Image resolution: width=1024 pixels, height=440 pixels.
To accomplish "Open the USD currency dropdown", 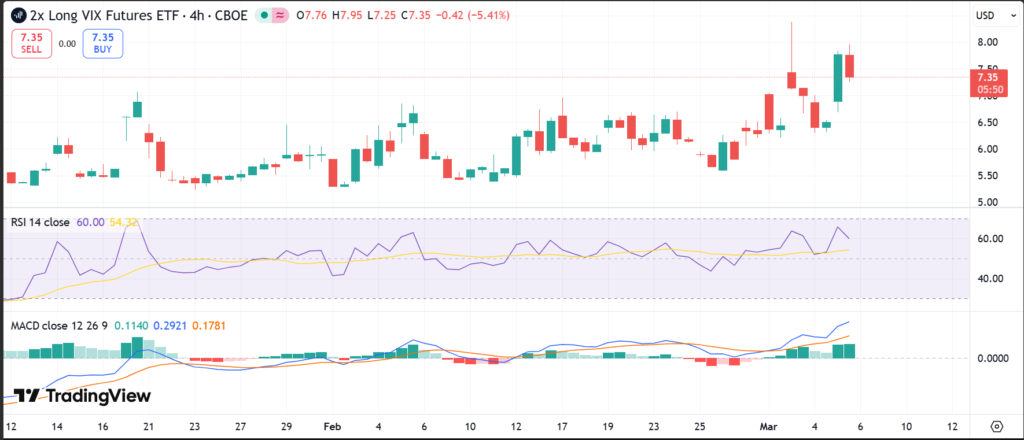I will tap(987, 16).
